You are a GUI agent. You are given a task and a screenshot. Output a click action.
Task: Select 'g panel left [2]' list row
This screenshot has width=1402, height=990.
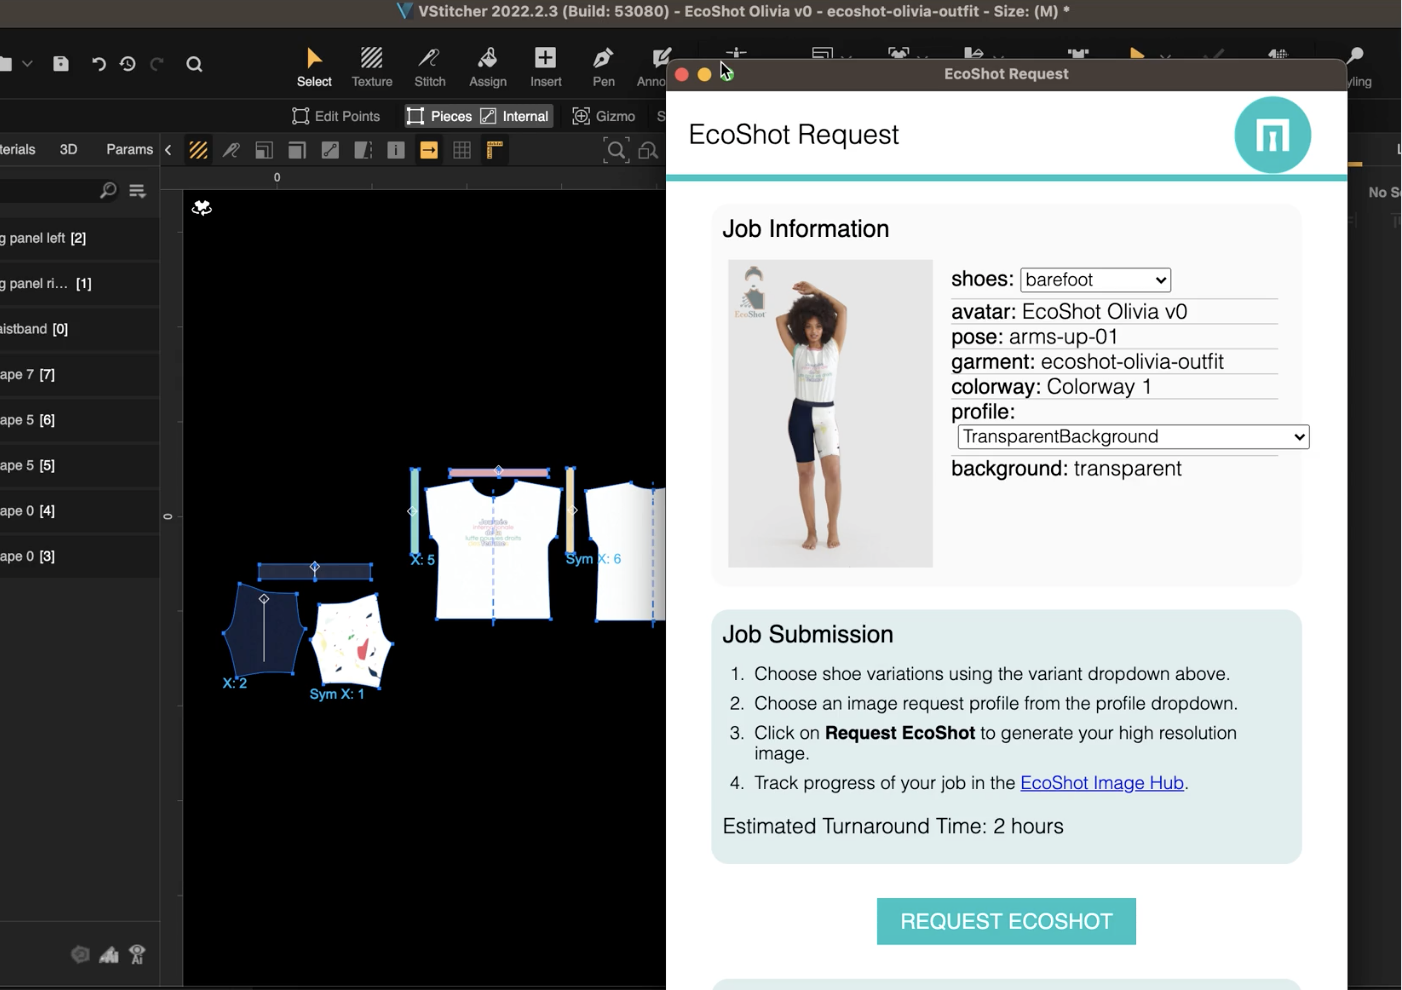[79, 238]
